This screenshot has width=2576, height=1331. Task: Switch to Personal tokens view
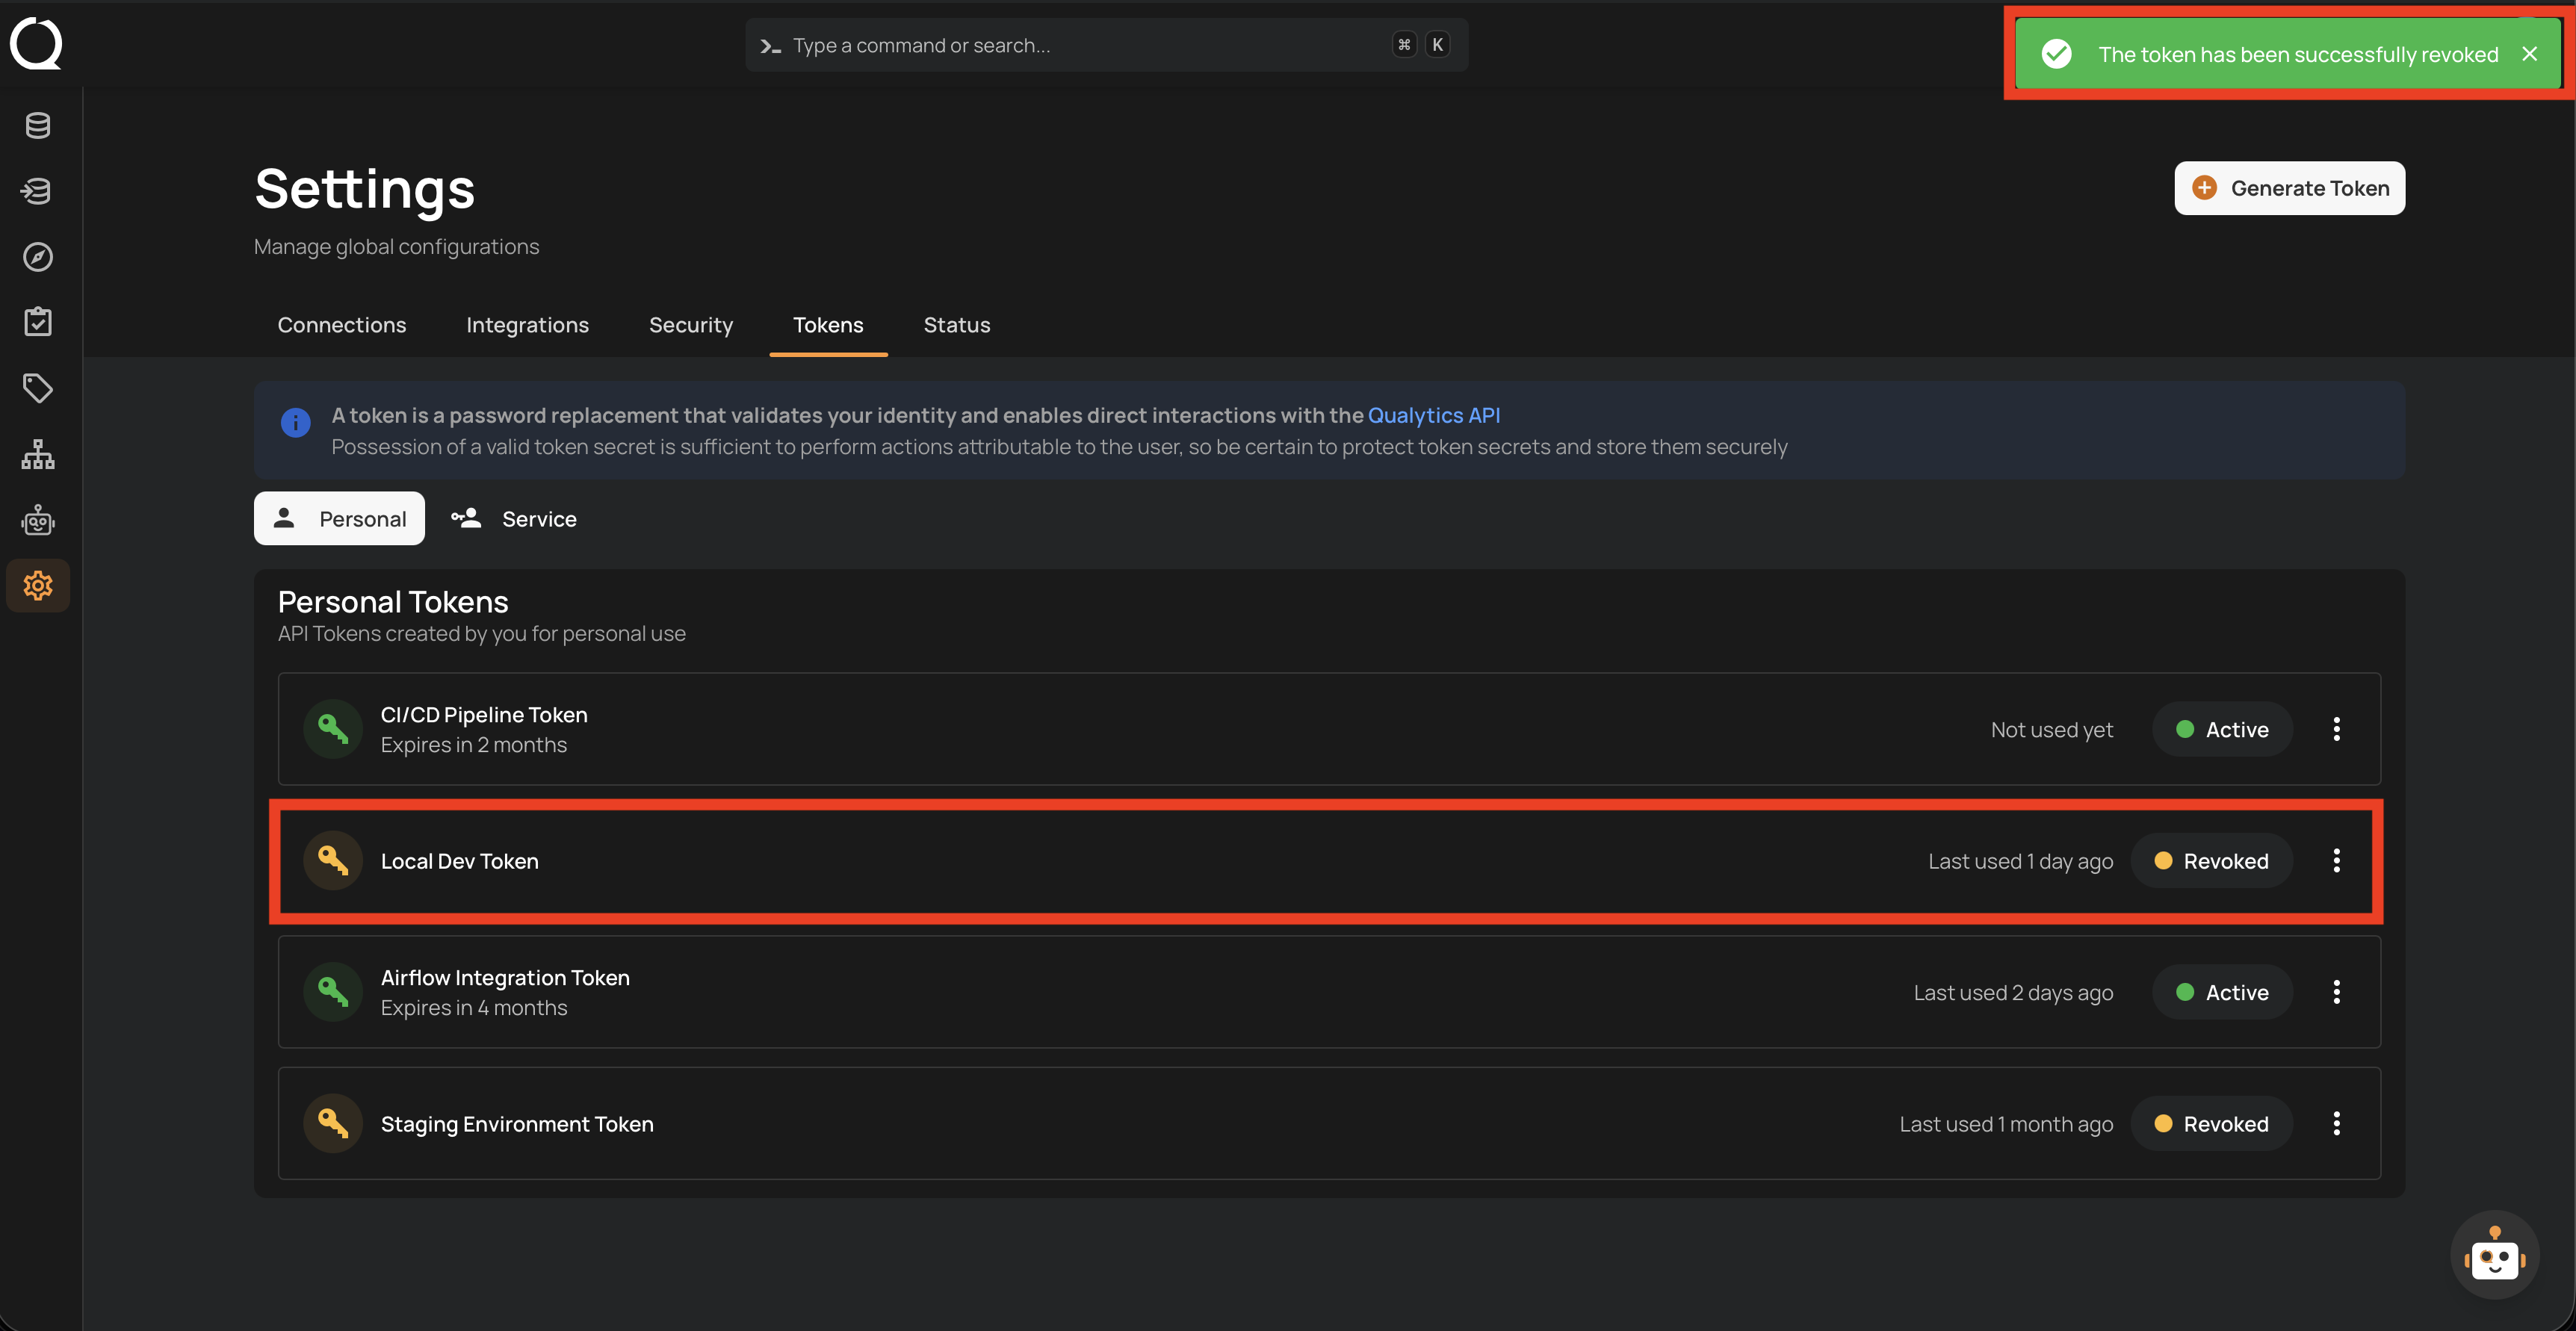coord(339,518)
